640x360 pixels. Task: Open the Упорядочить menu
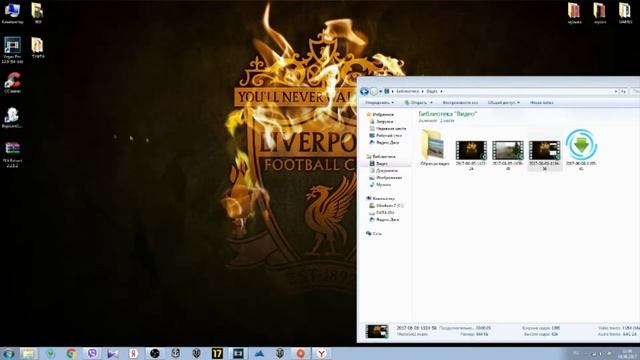pyautogui.click(x=379, y=103)
